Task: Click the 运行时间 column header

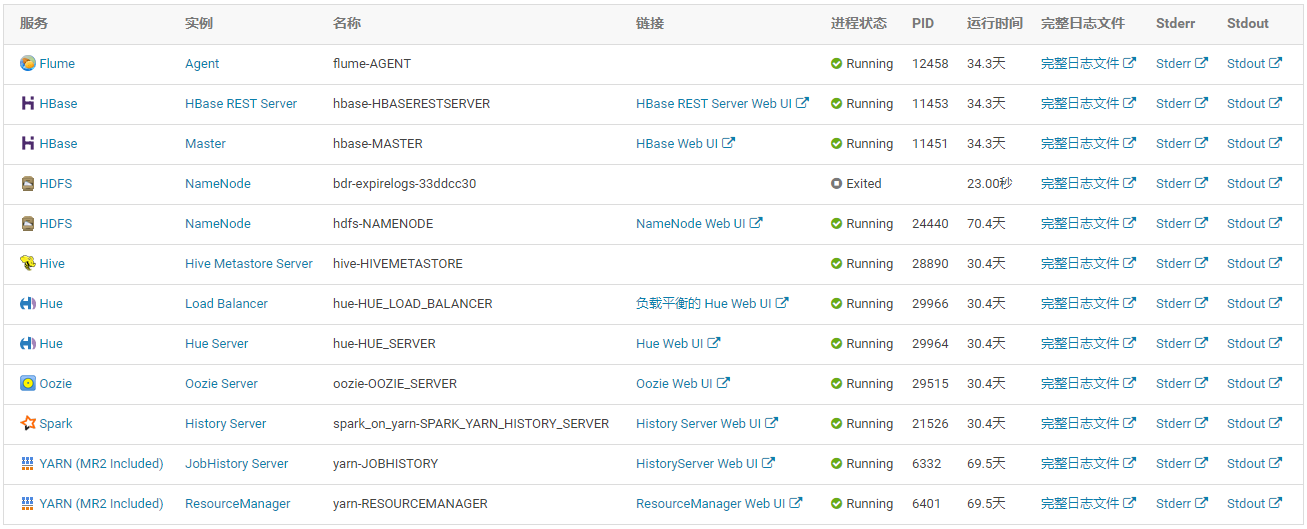Action: (995, 23)
